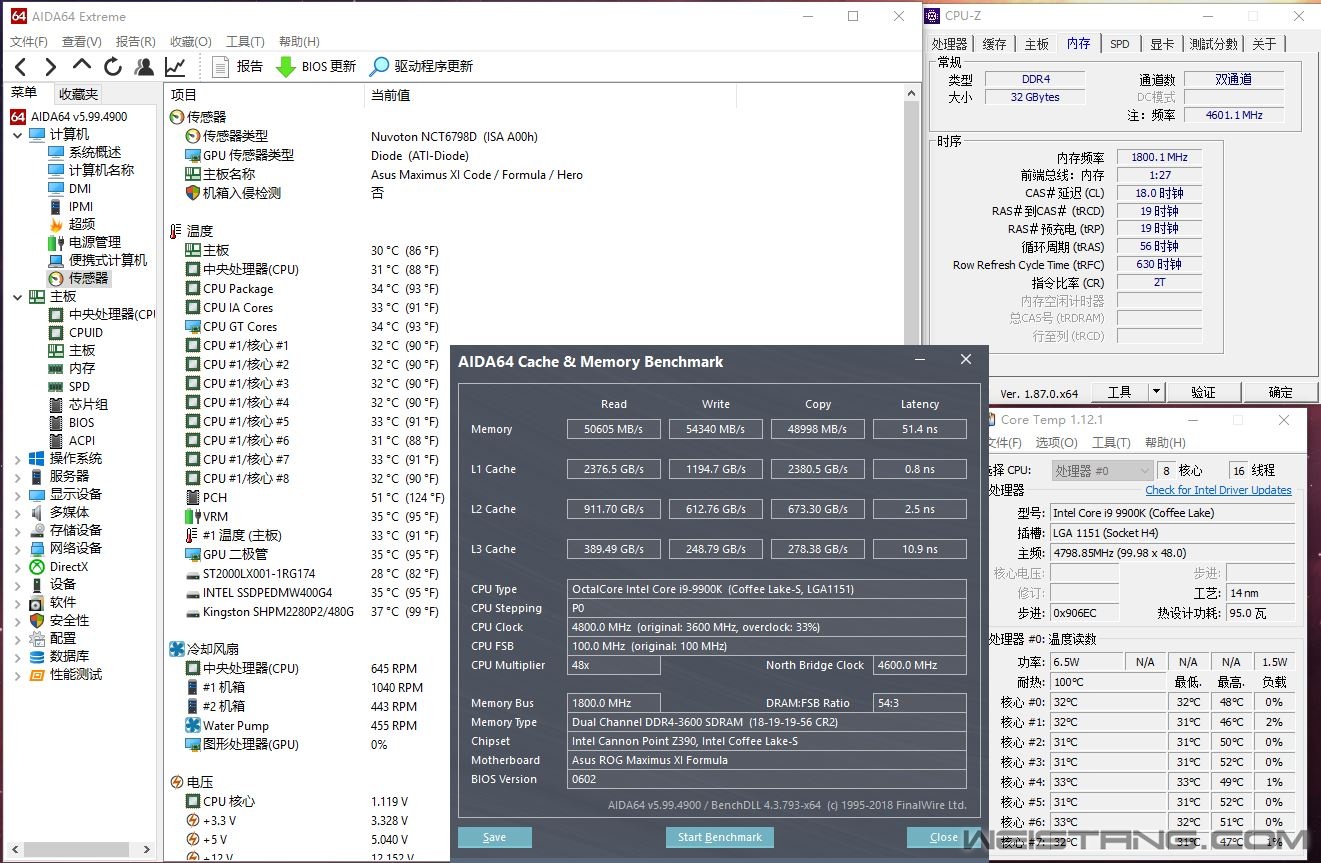
Task: Open the user icon in AIDA64 toolbar
Action: [x=144, y=67]
